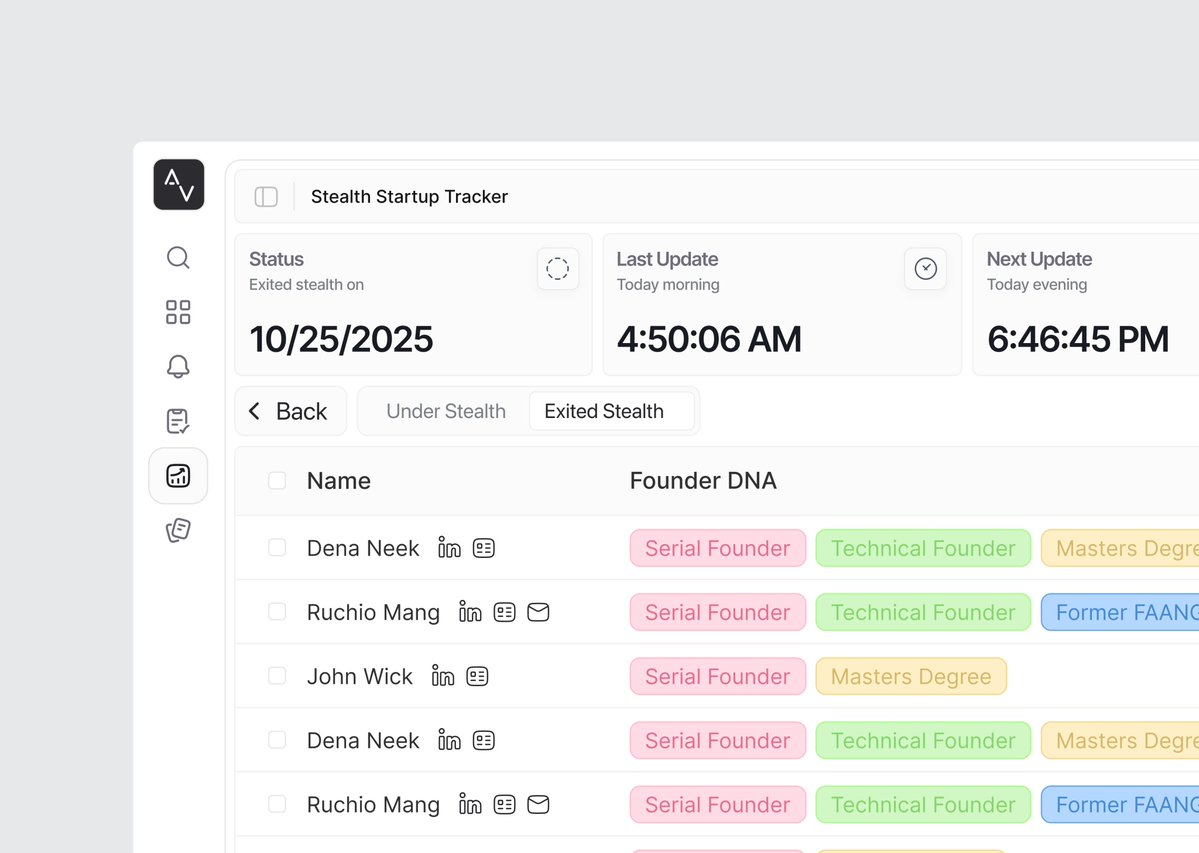Open LinkedIn for first Dena Neek row
This screenshot has height=853, width=1199.
pos(450,548)
